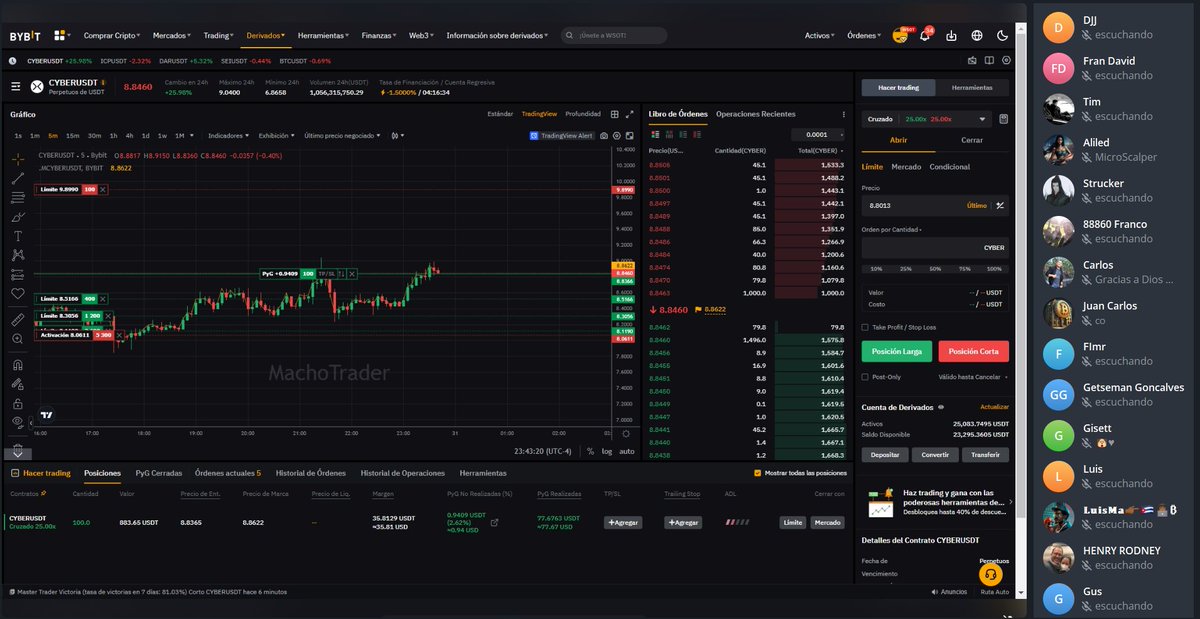Viewport: 1200px width, 619px height.
Task: Open the notifications bell icon
Action: click(926, 35)
